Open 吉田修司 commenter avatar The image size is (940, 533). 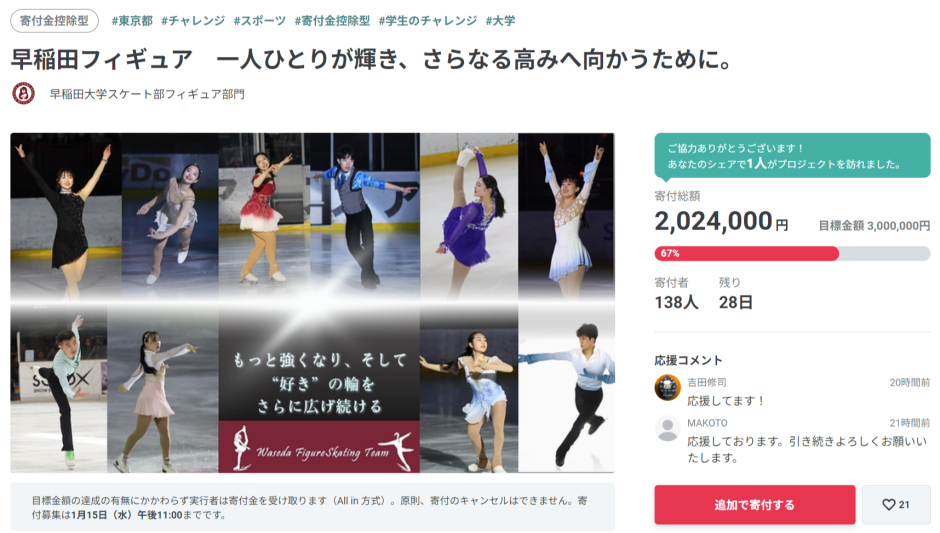click(x=667, y=388)
